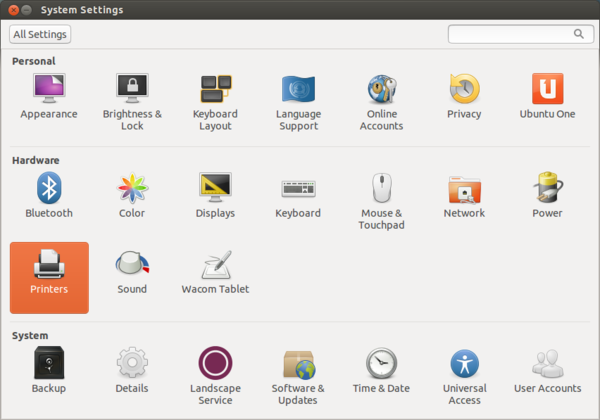The width and height of the screenshot is (600, 420).
Task: Click the search magnifier icon
Action: click(579, 34)
